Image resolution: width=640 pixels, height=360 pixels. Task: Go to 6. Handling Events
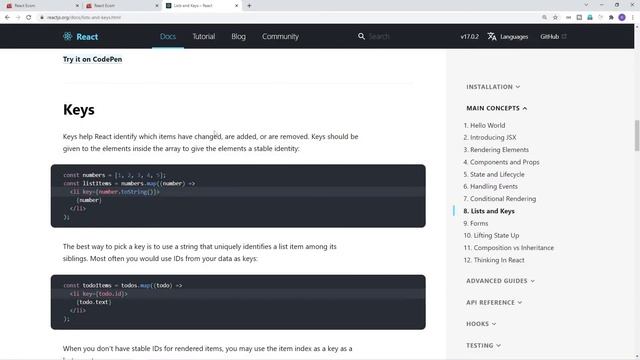pos(491,187)
